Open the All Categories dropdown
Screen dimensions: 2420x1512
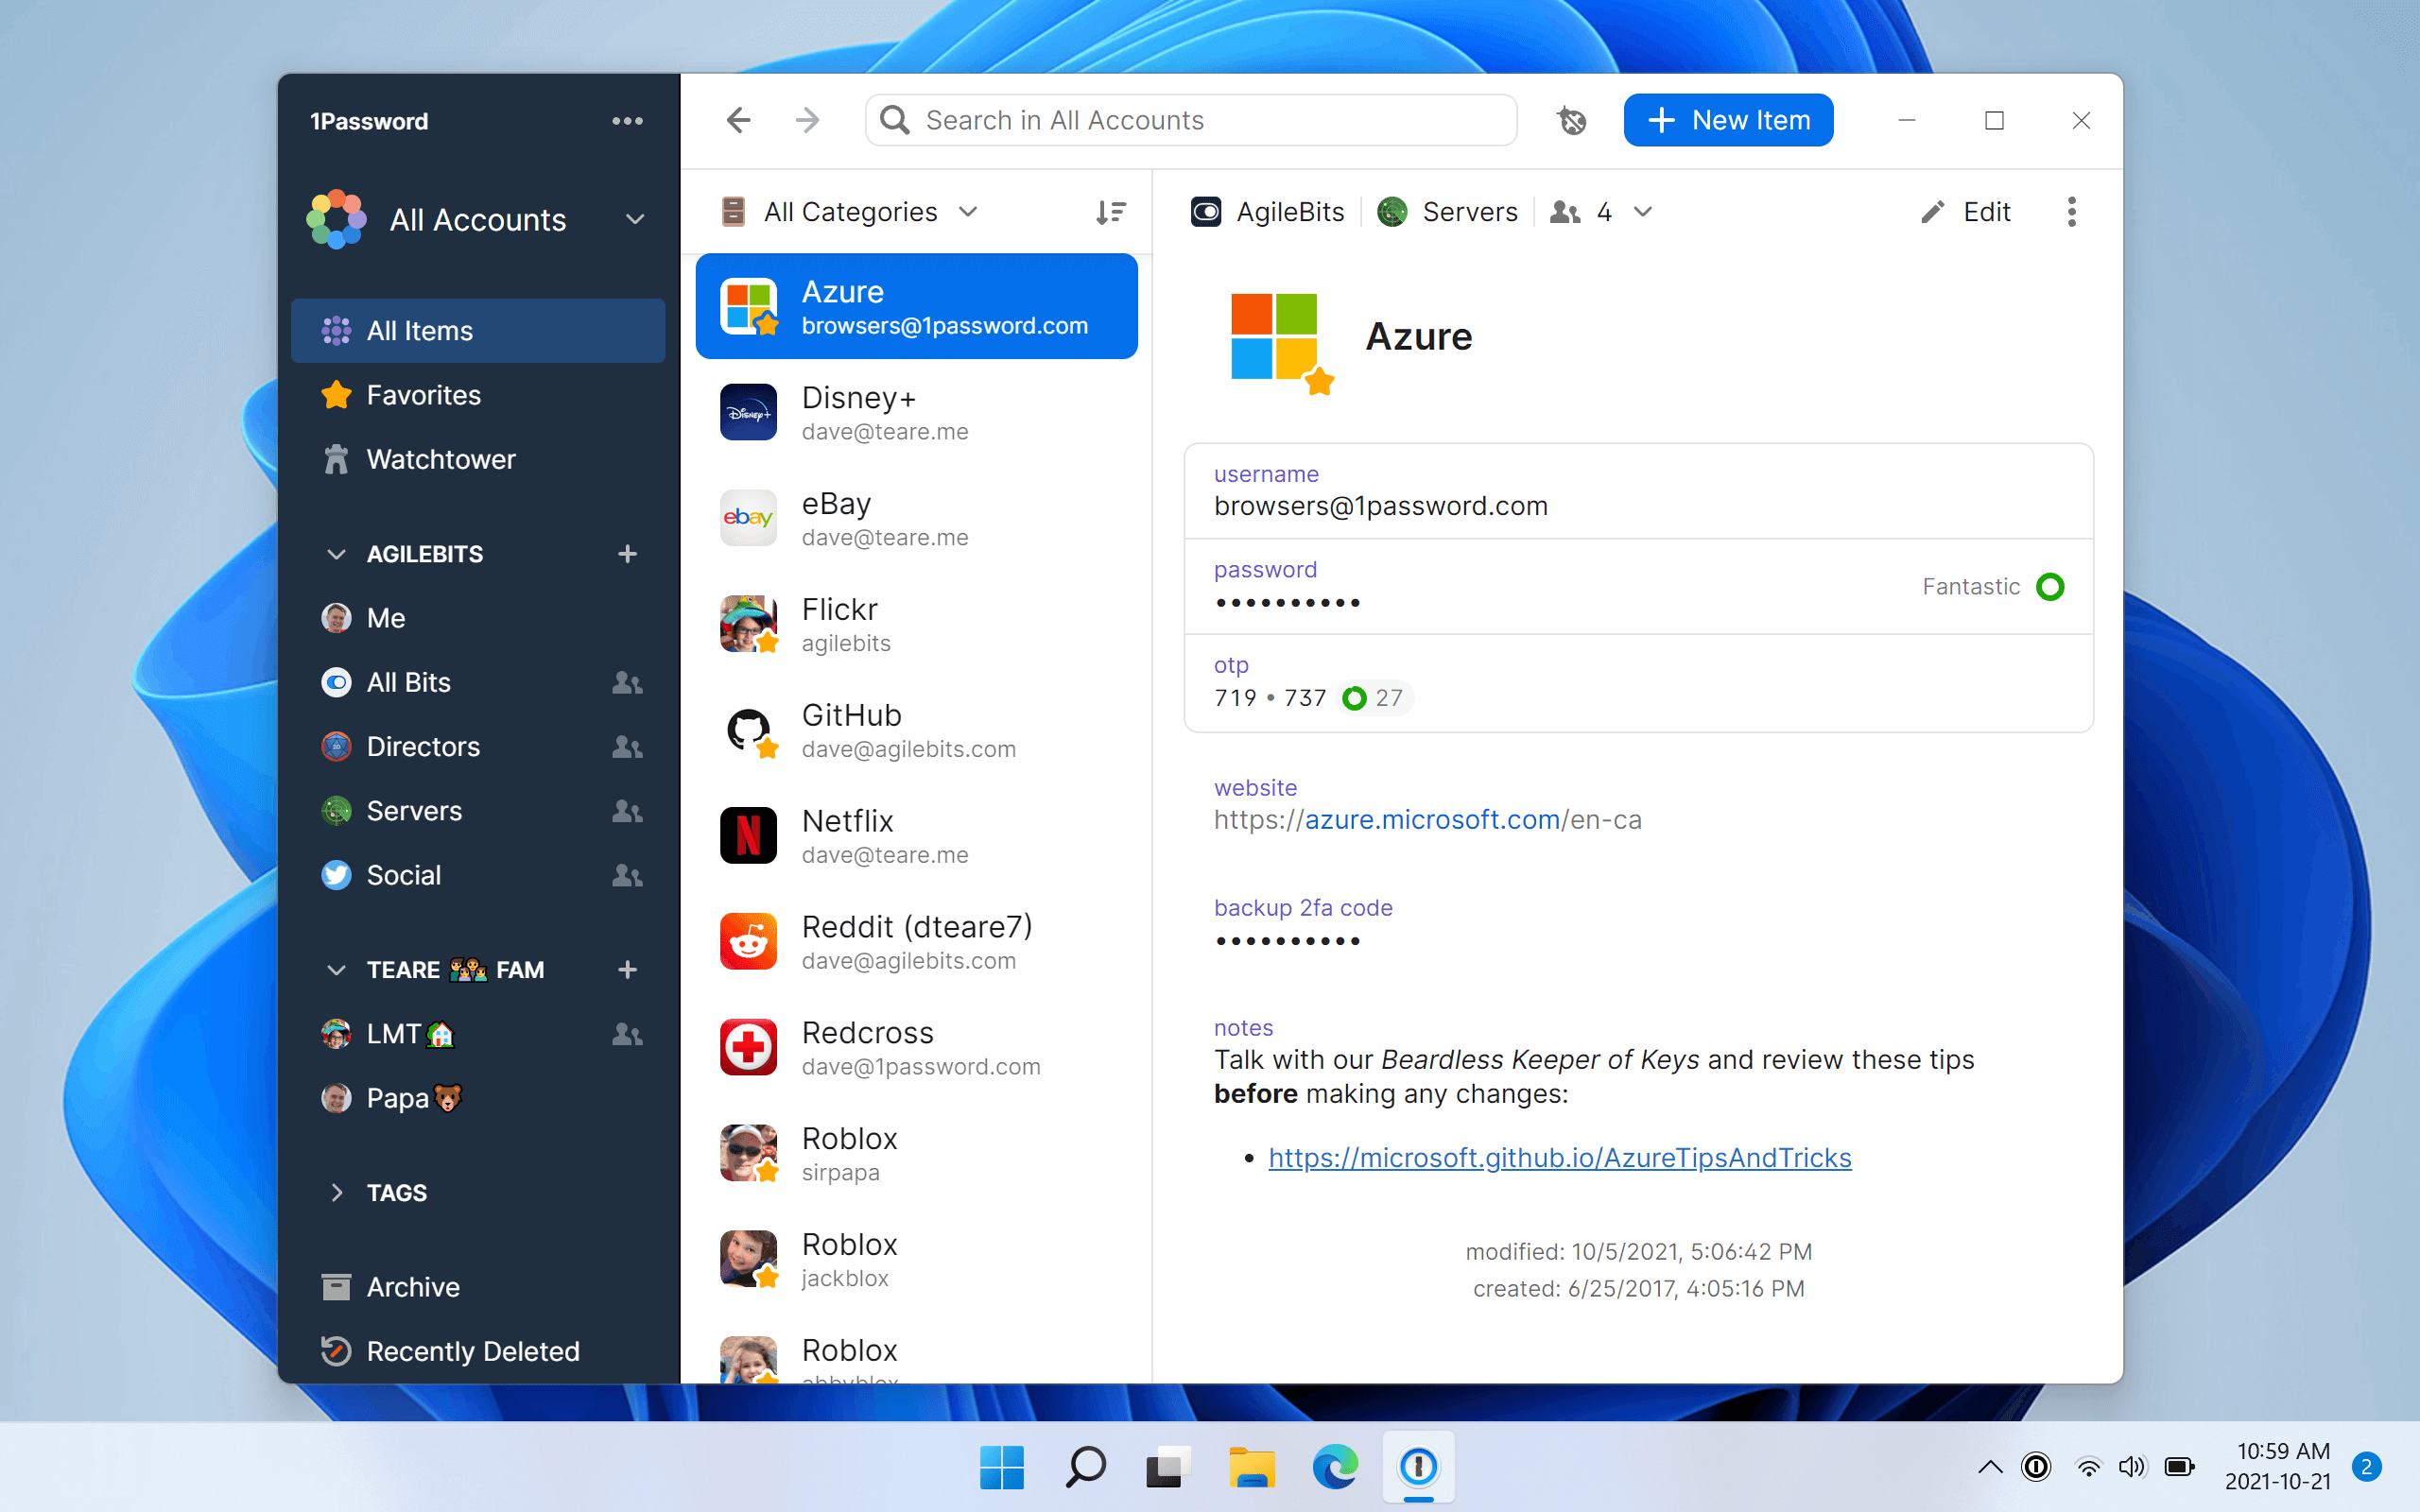pos(851,211)
